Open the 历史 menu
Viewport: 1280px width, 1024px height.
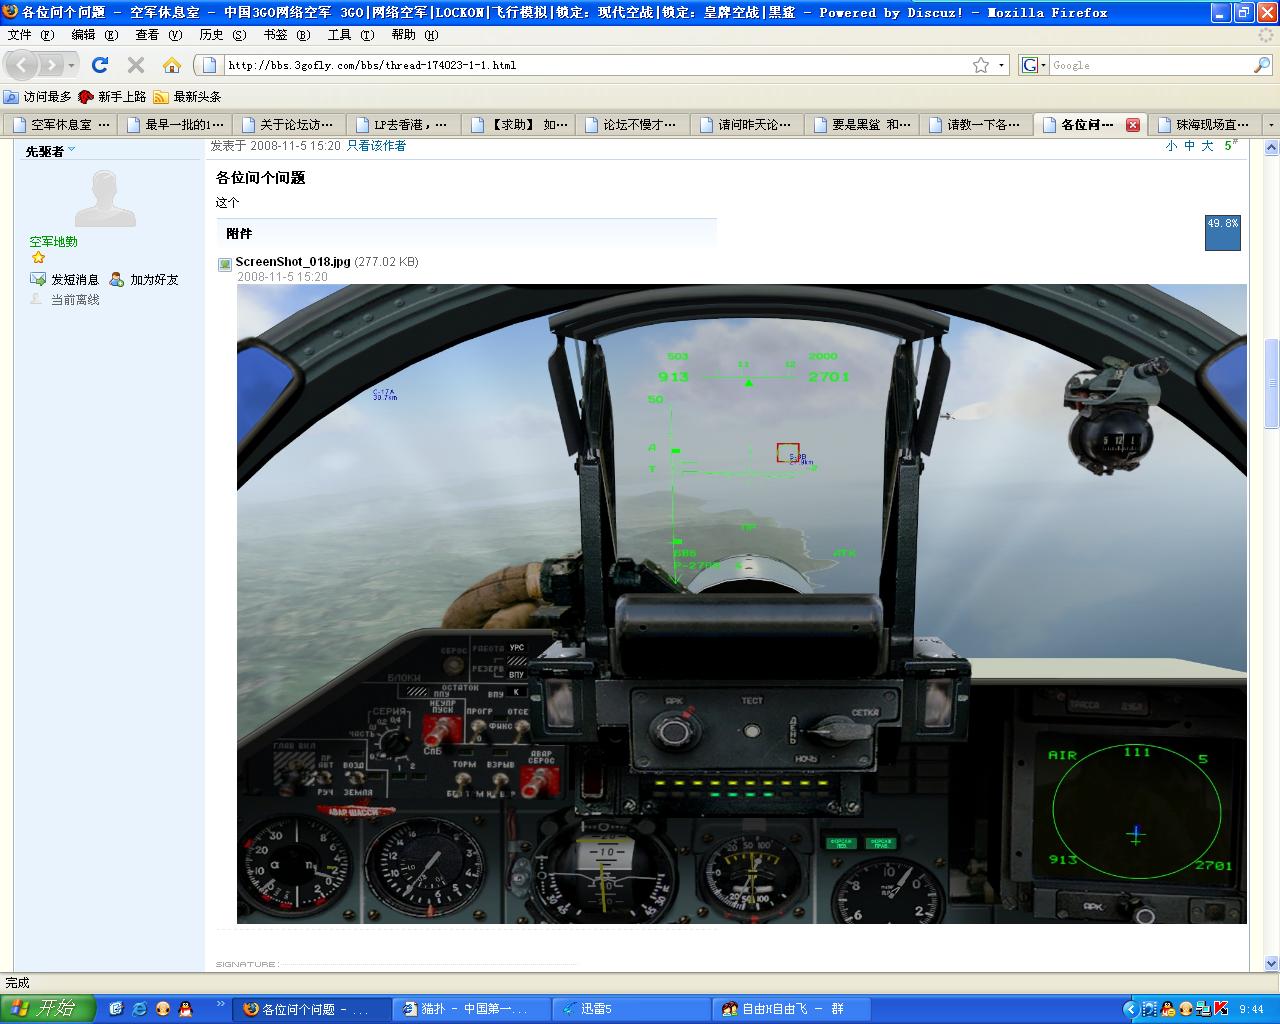click(x=223, y=34)
